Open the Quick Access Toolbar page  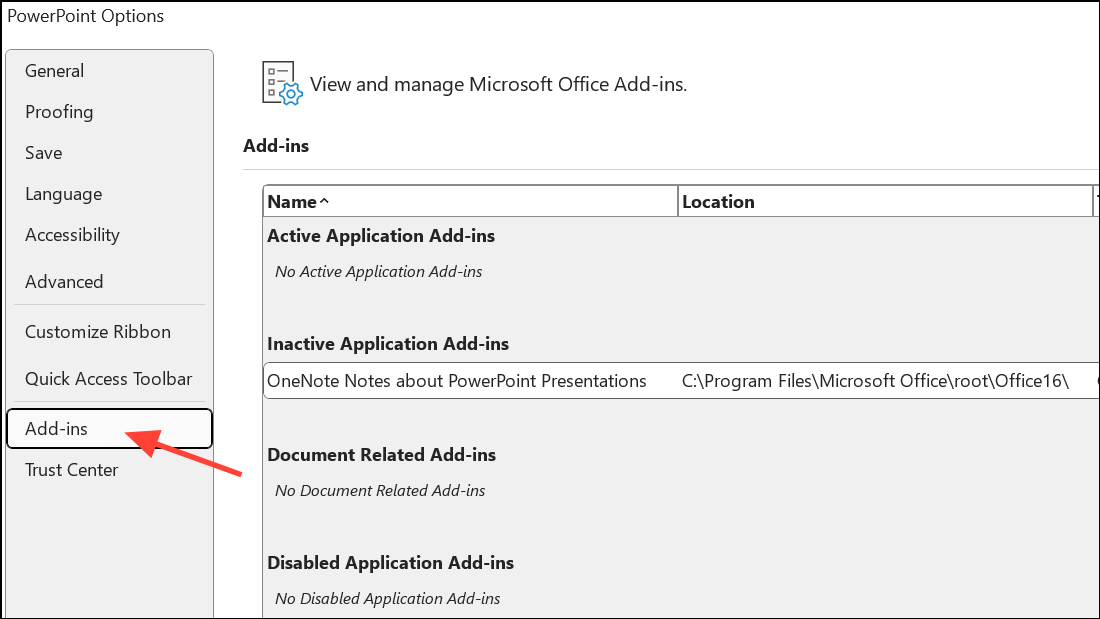(x=108, y=379)
